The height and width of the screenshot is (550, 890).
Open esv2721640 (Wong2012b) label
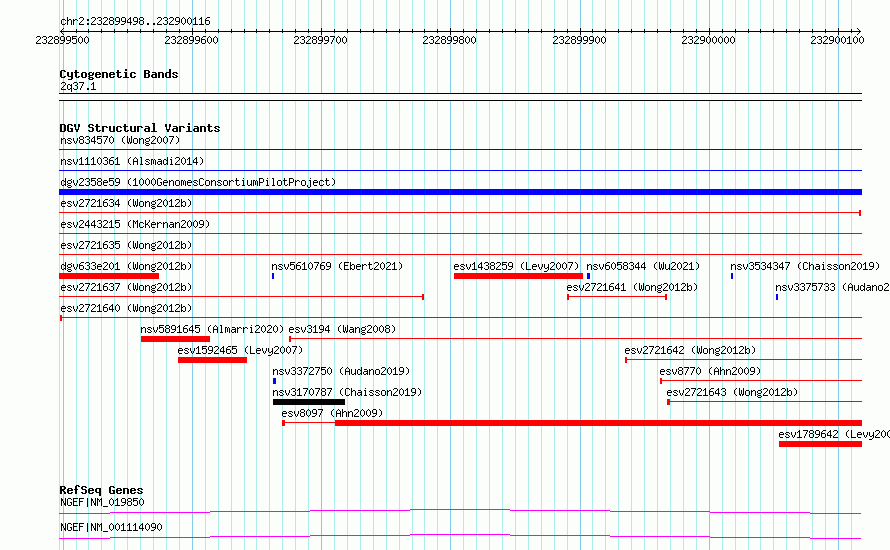coord(126,308)
